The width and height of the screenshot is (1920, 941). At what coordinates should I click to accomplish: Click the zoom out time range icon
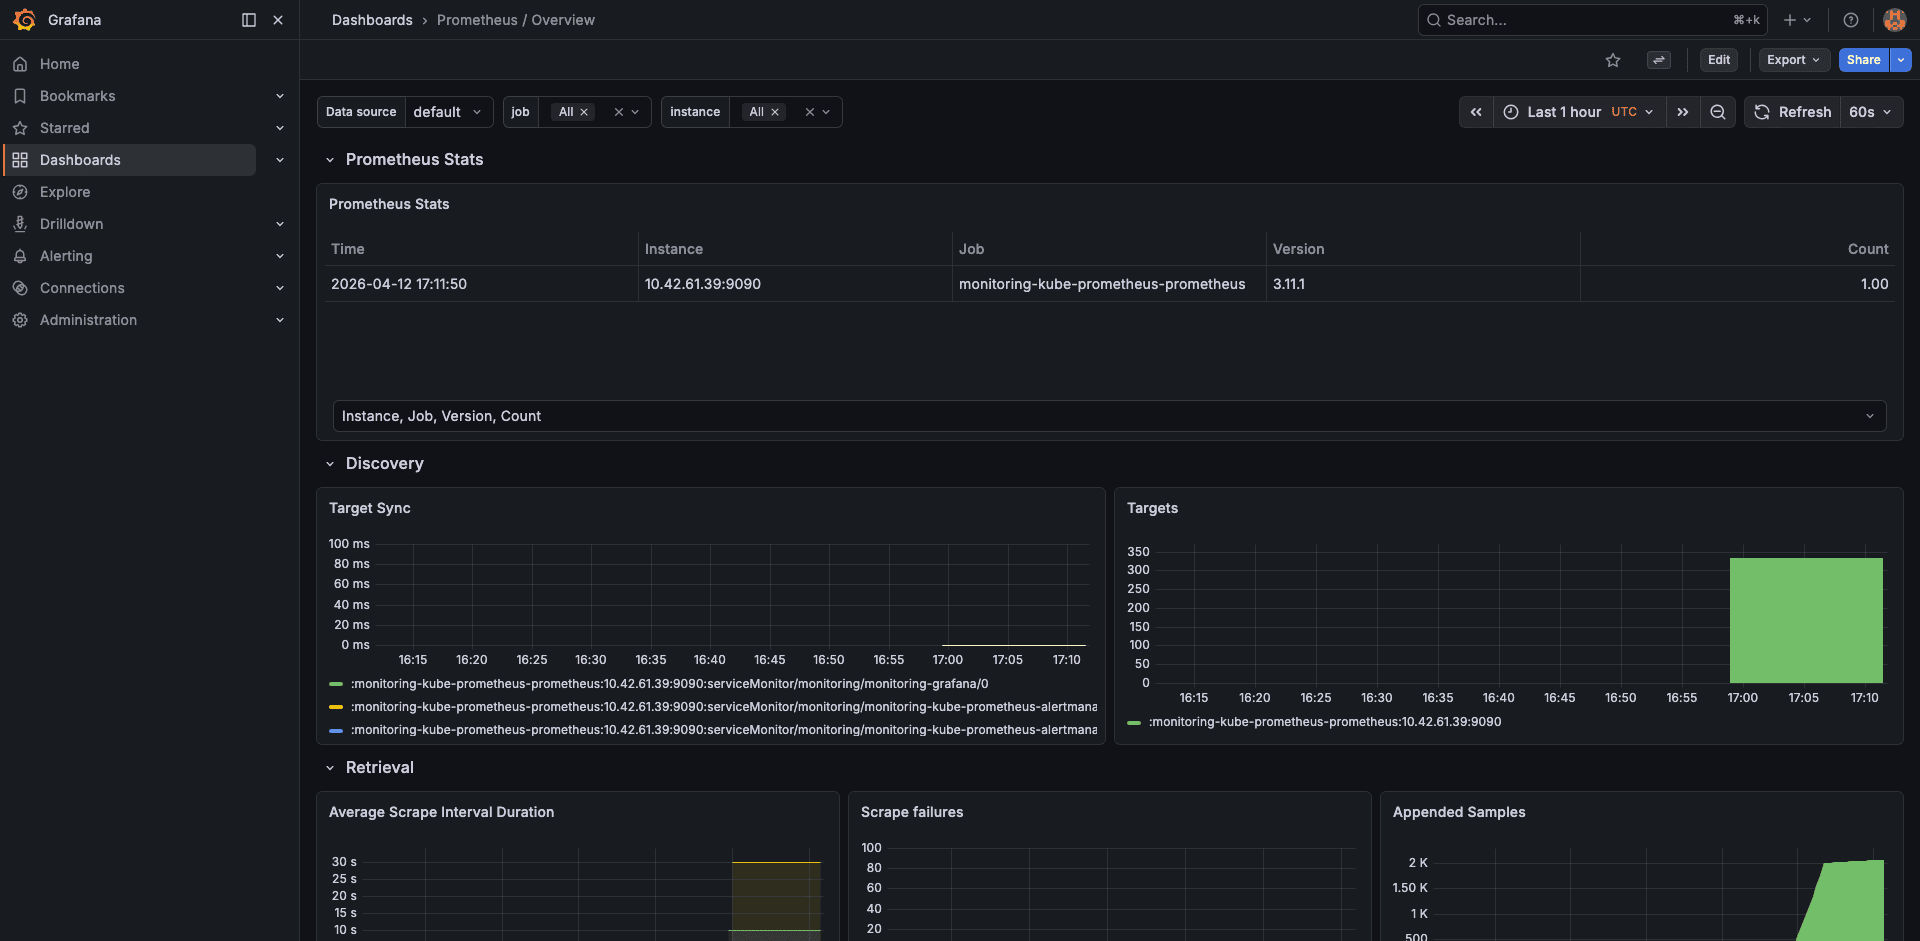[1718, 112]
